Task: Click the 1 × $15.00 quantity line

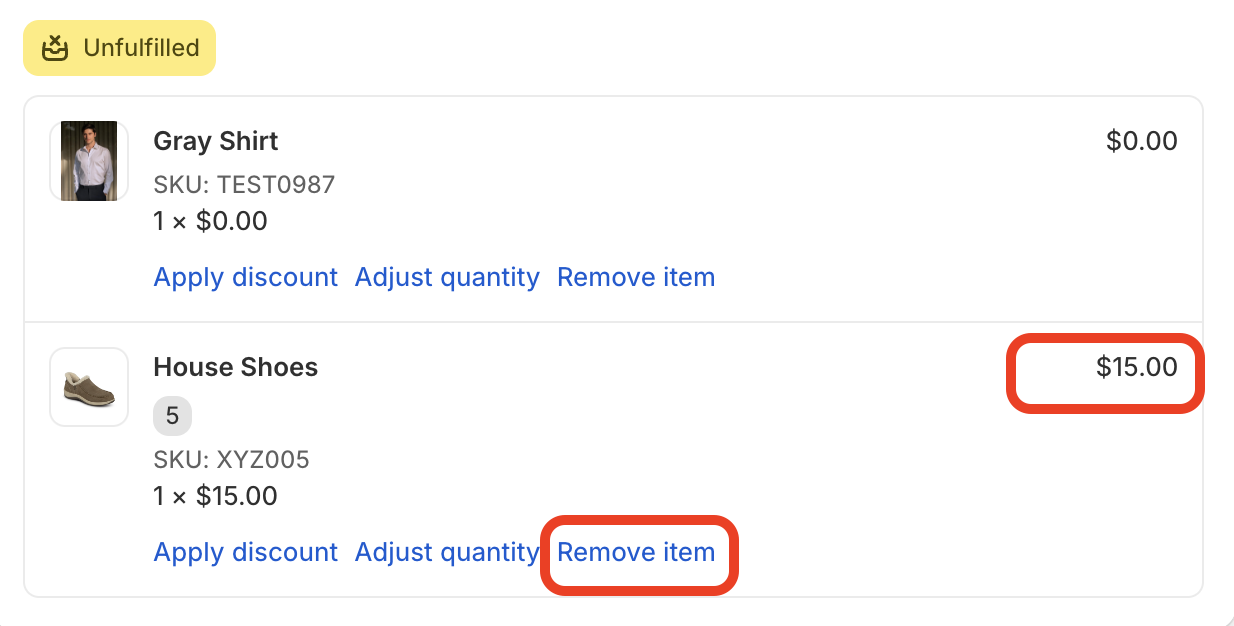Action: tap(215, 496)
